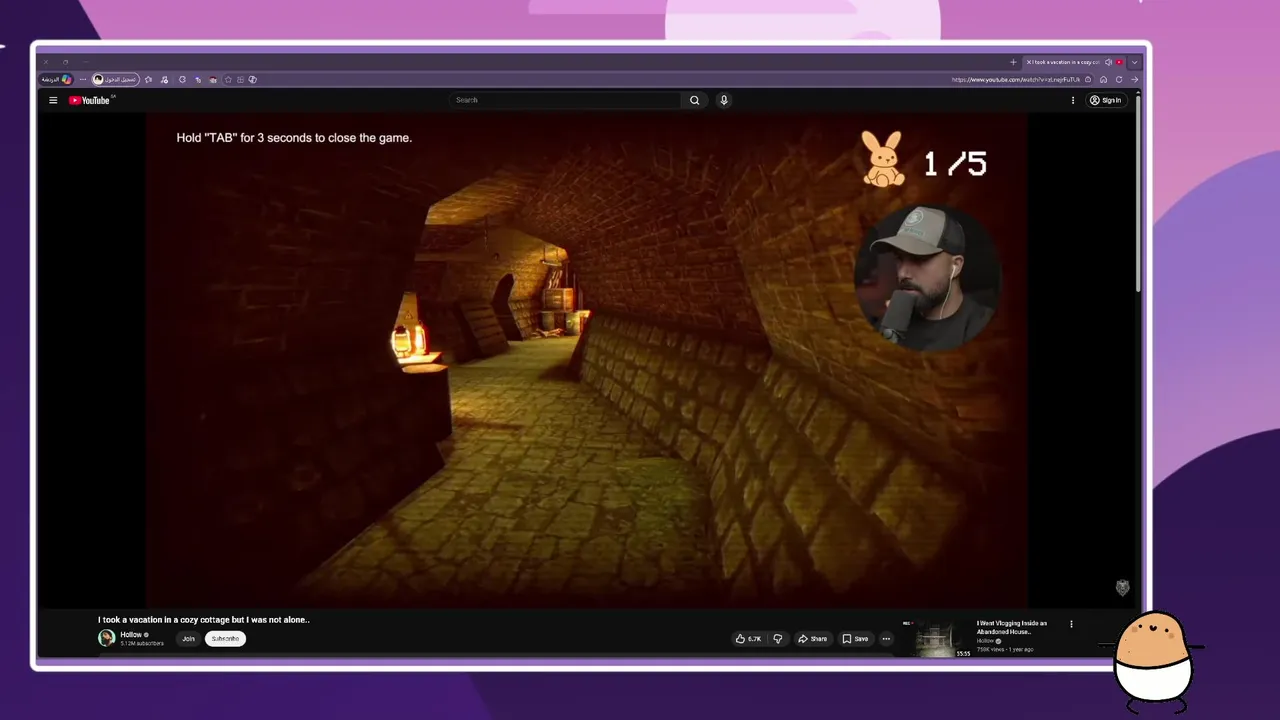Open browser three-dot settings menu
This screenshot has width=1280, height=720.
(x=83, y=79)
